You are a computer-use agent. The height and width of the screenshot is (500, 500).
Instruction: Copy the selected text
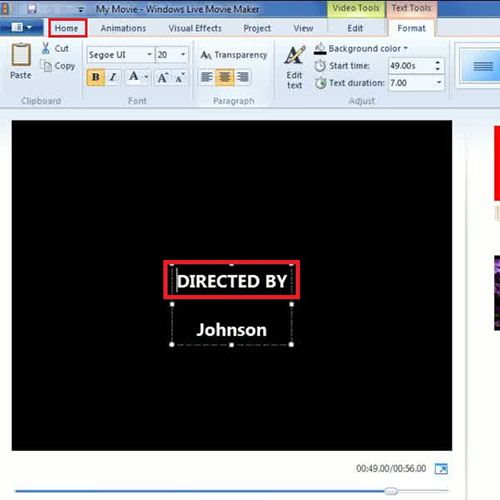pyautogui.click(x=58, y=66)
